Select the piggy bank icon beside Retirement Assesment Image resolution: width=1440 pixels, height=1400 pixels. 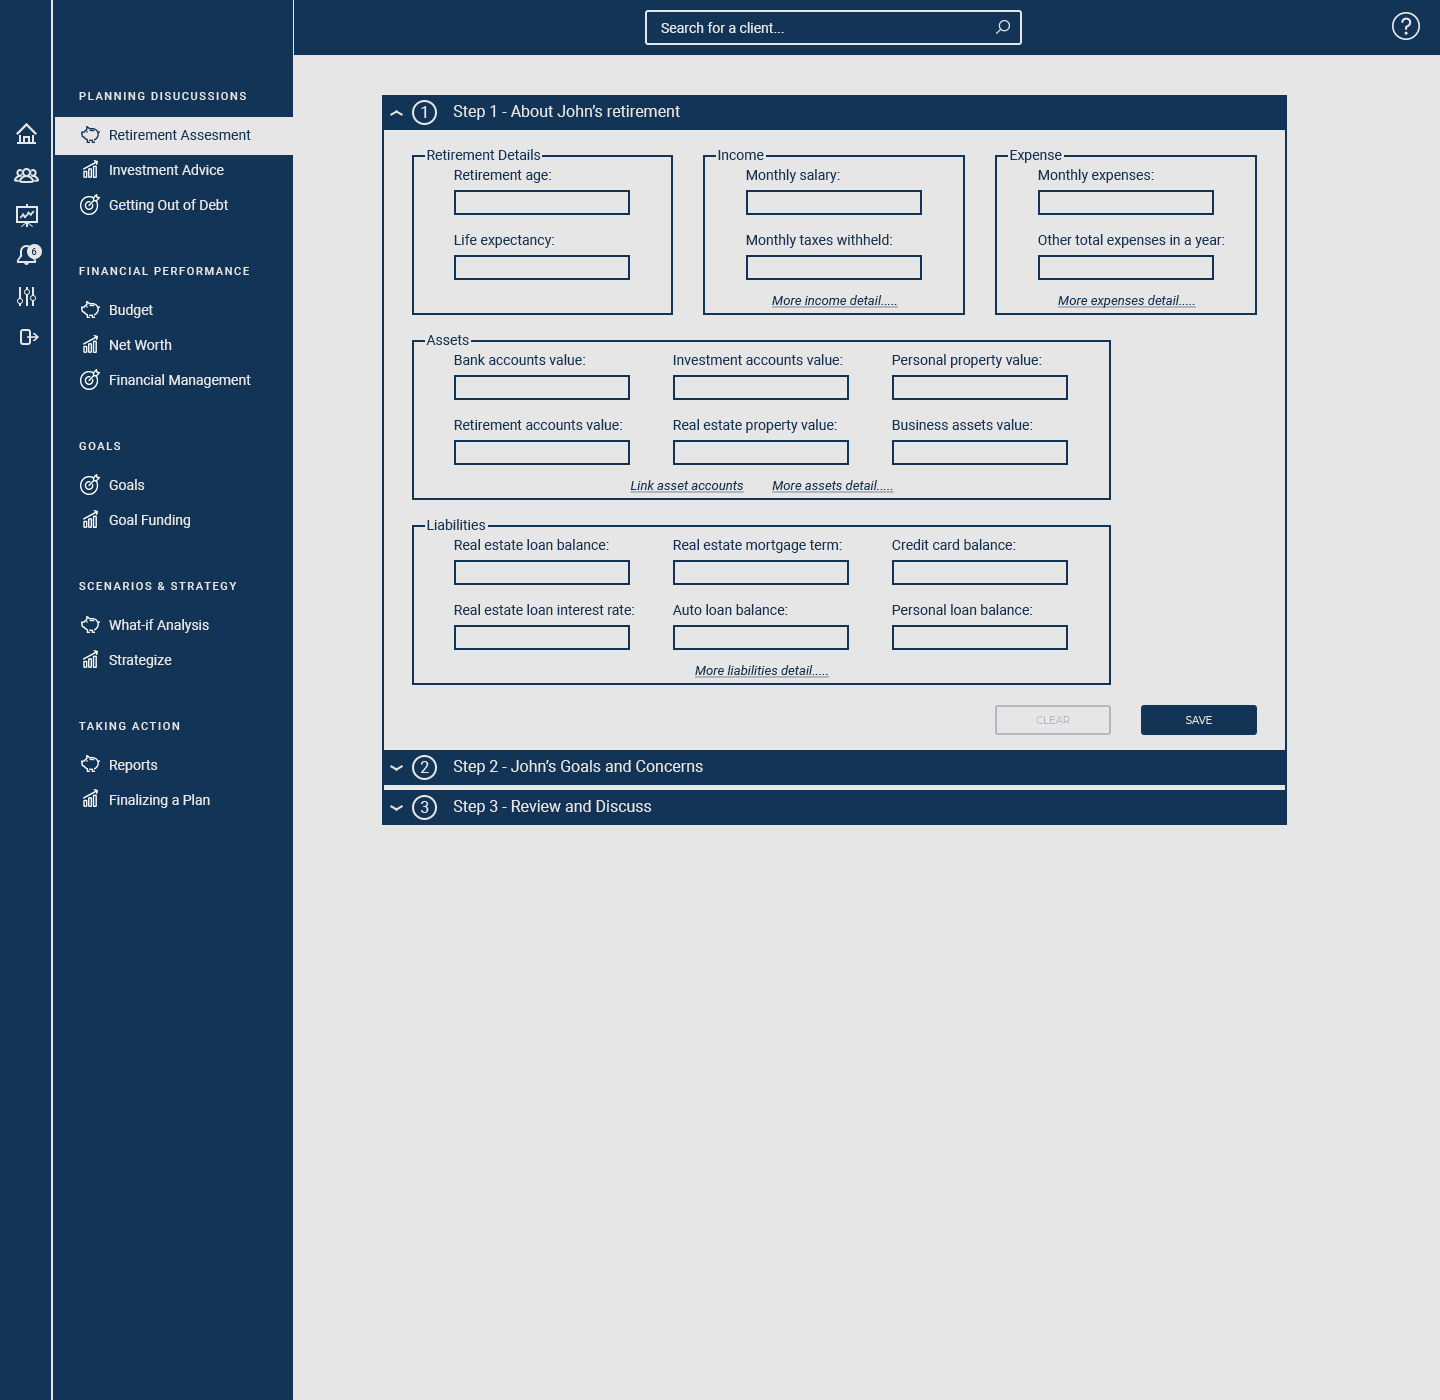(x=90, y=134)
